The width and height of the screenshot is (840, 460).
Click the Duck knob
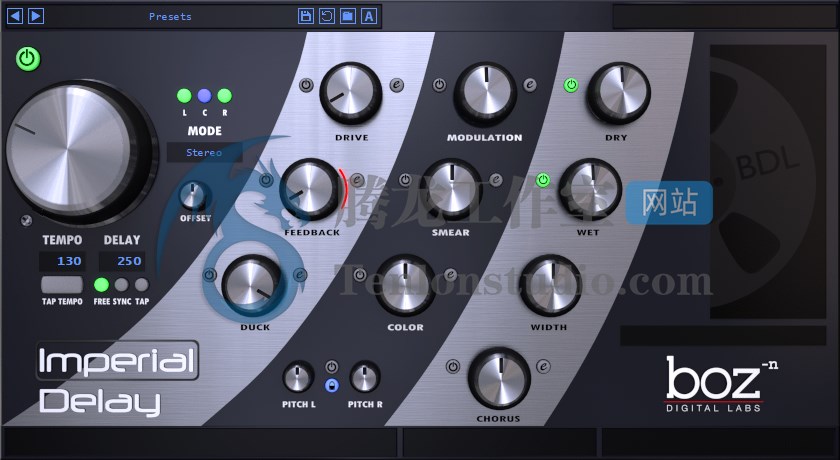(x=253, y=285)
